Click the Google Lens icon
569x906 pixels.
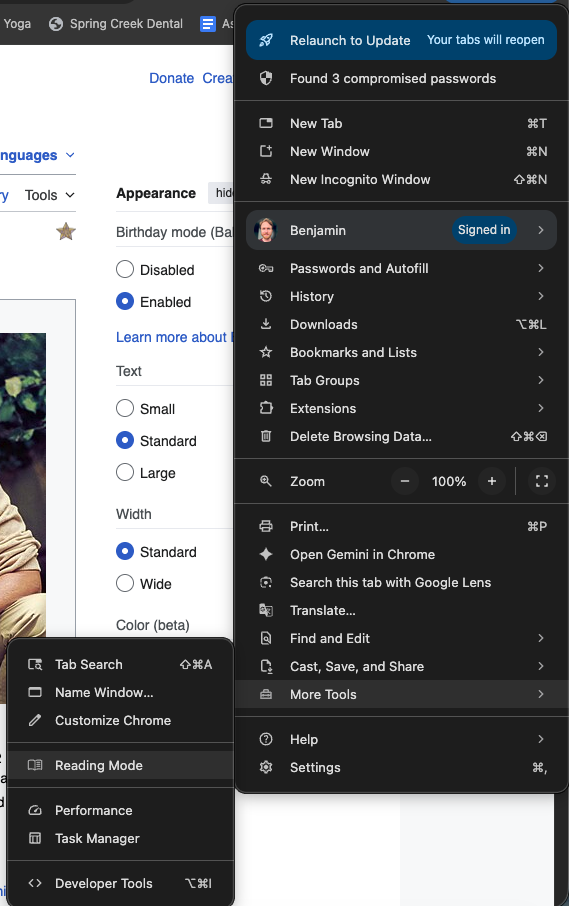[x=266, y=582]
